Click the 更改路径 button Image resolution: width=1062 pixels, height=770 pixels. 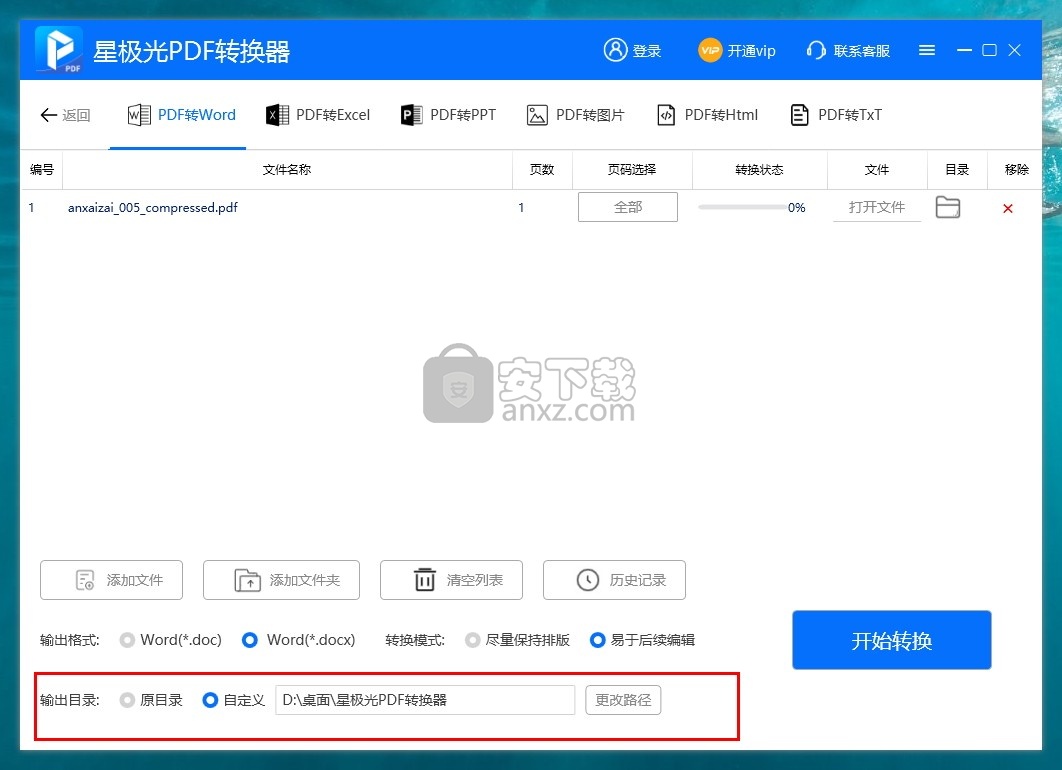point(623,700)
